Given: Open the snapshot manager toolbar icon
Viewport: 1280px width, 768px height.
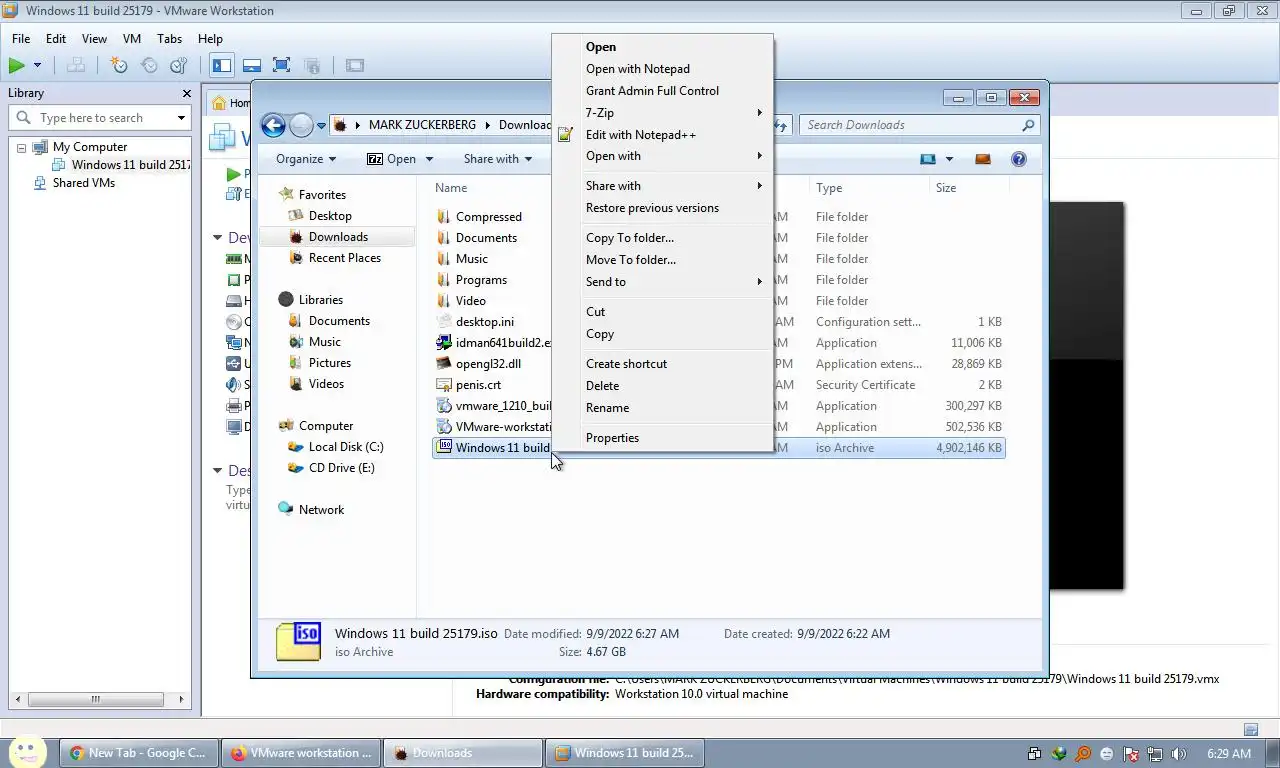Looking at the screenshot, I should coord(179,66).
